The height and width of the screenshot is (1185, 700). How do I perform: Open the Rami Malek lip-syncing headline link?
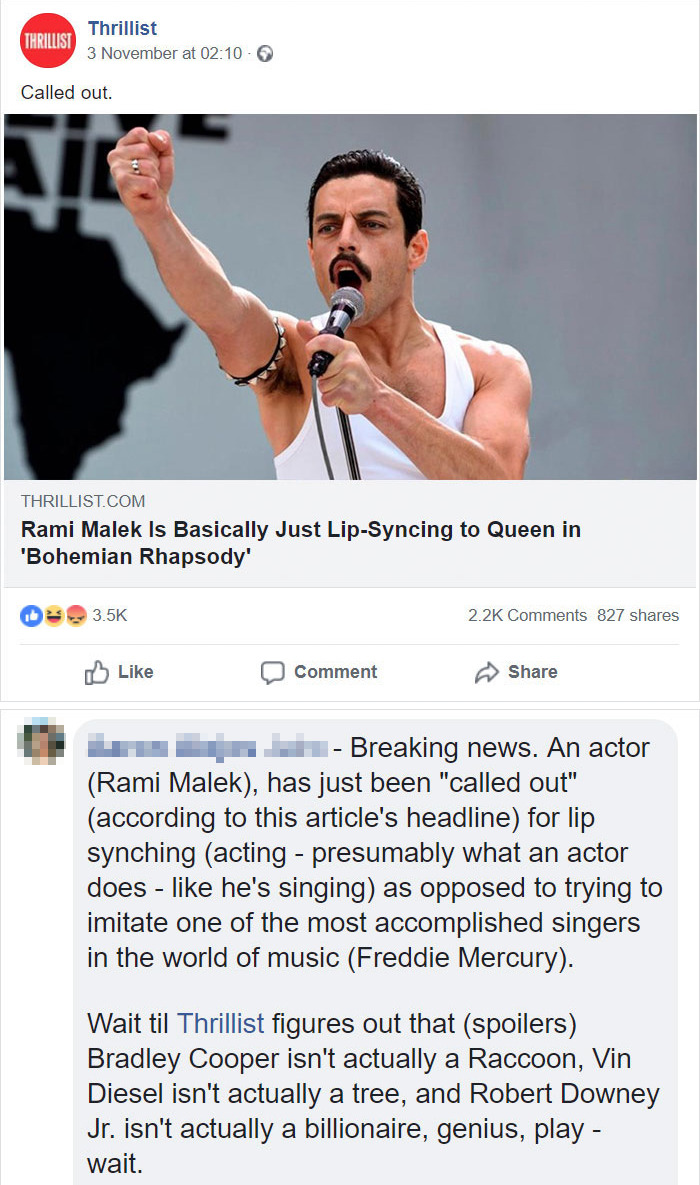(x=300, y=542)
